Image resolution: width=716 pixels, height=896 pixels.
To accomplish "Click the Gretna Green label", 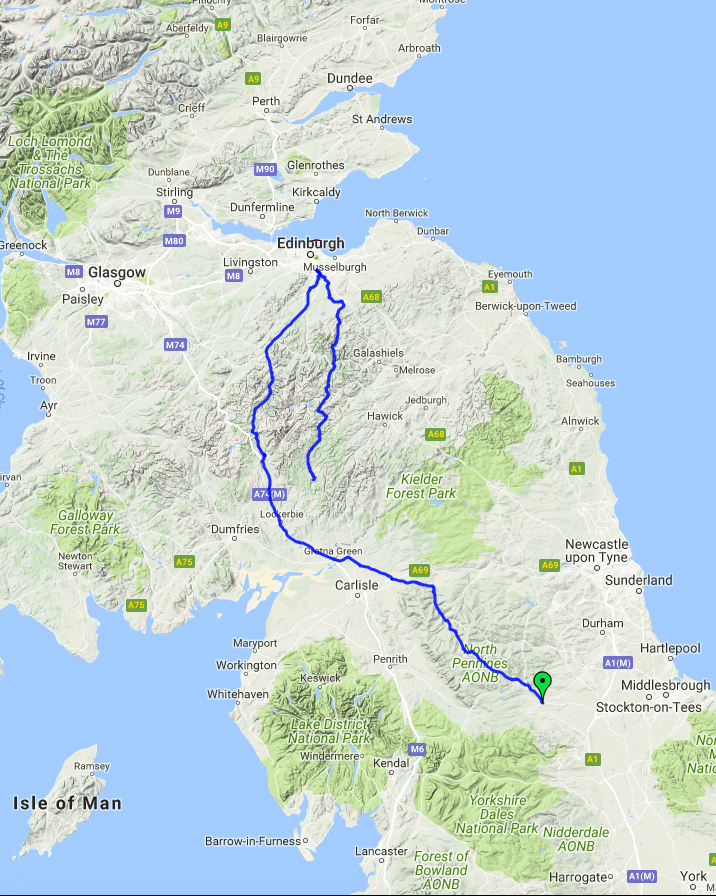I will point(333,551).
